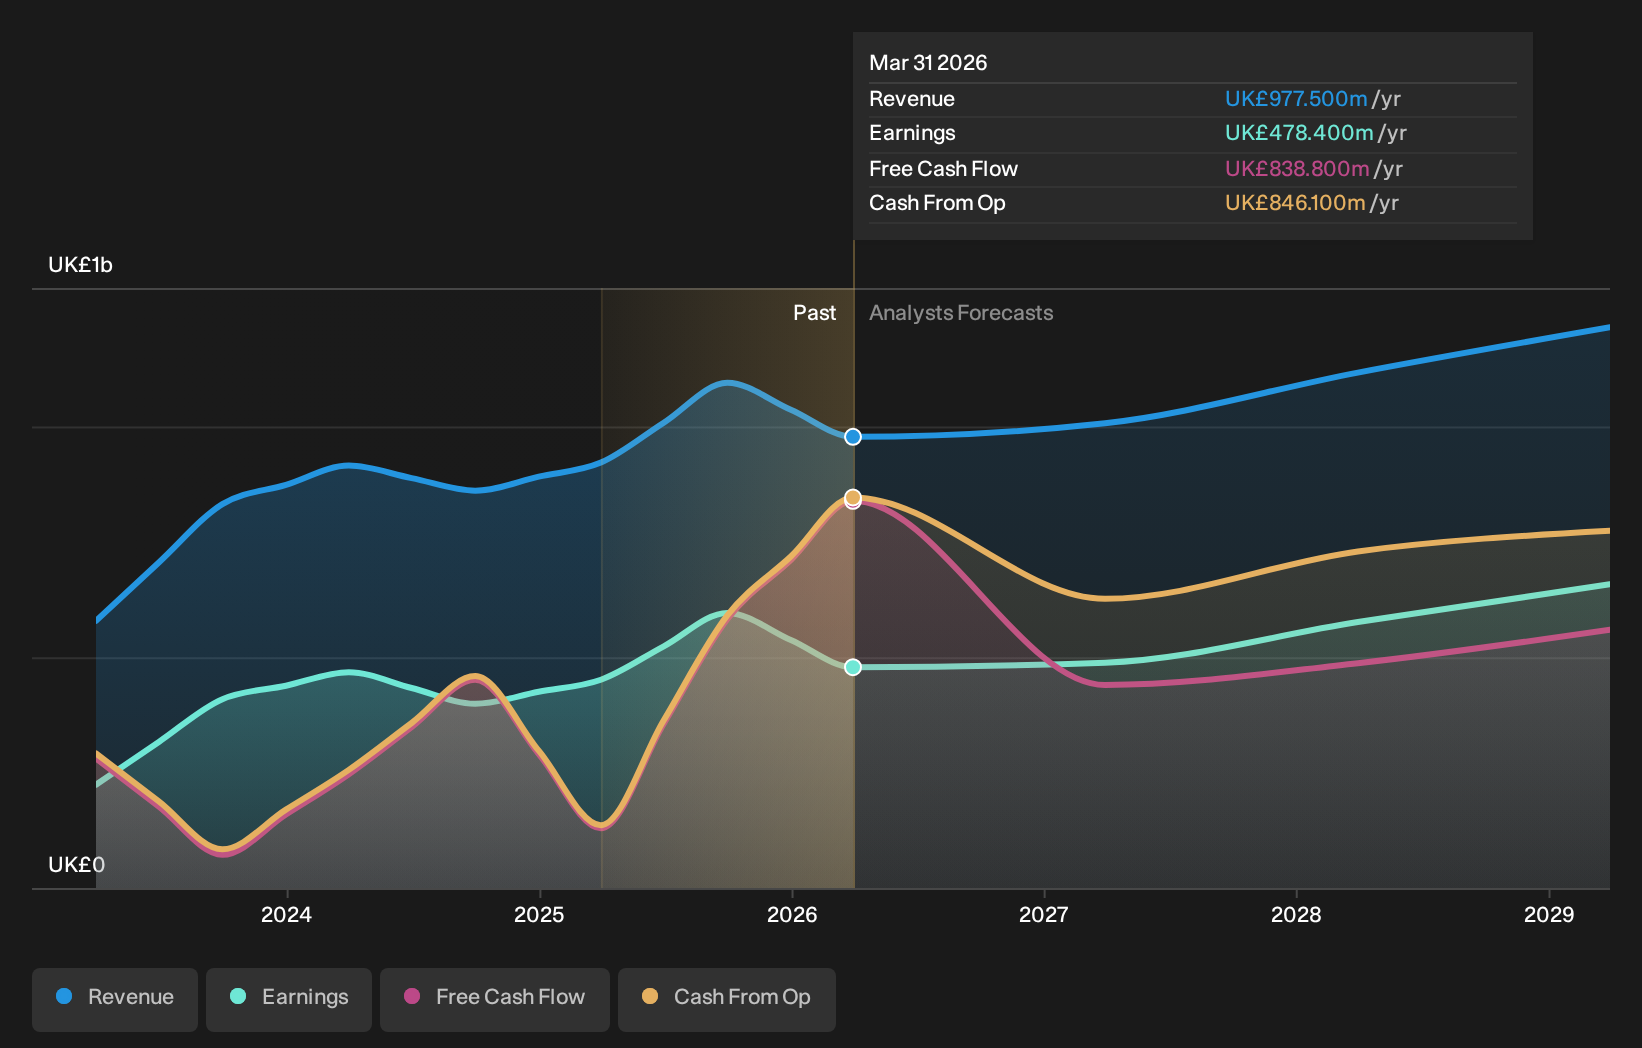The image size is (1642, 1048).
Task: Click the UK£0 y-axis label
Action: pos(76,864)
